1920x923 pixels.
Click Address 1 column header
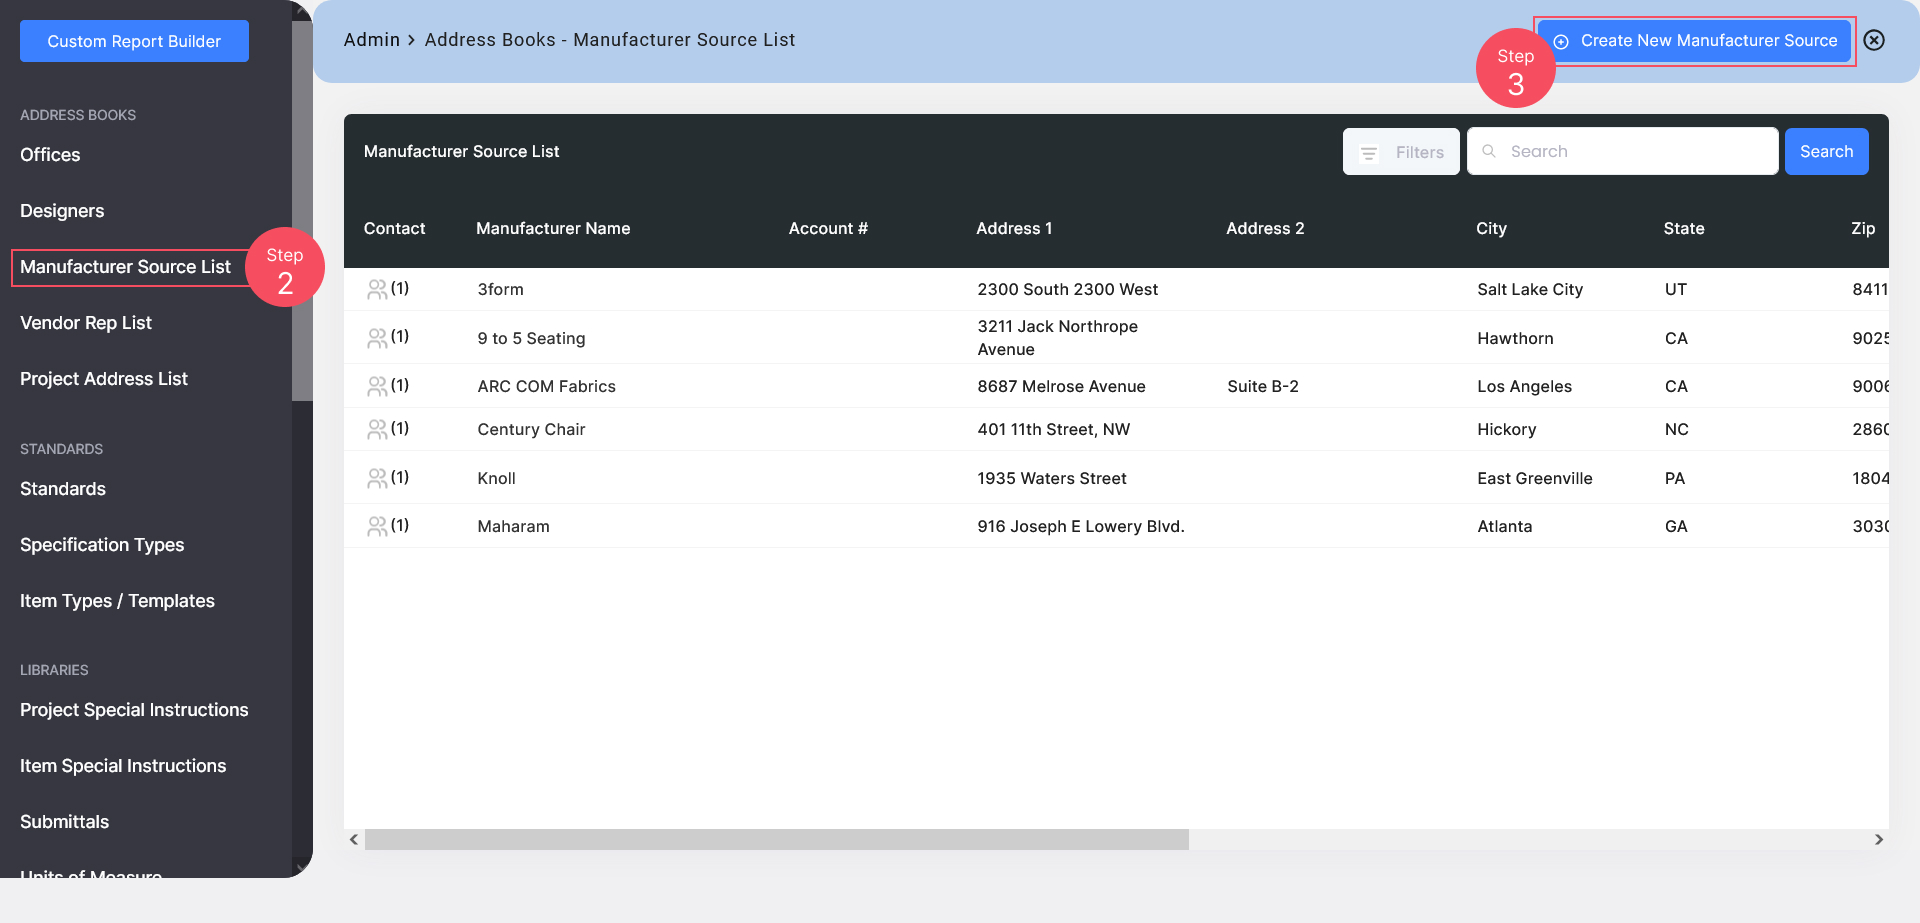(x=1014, y=228)
